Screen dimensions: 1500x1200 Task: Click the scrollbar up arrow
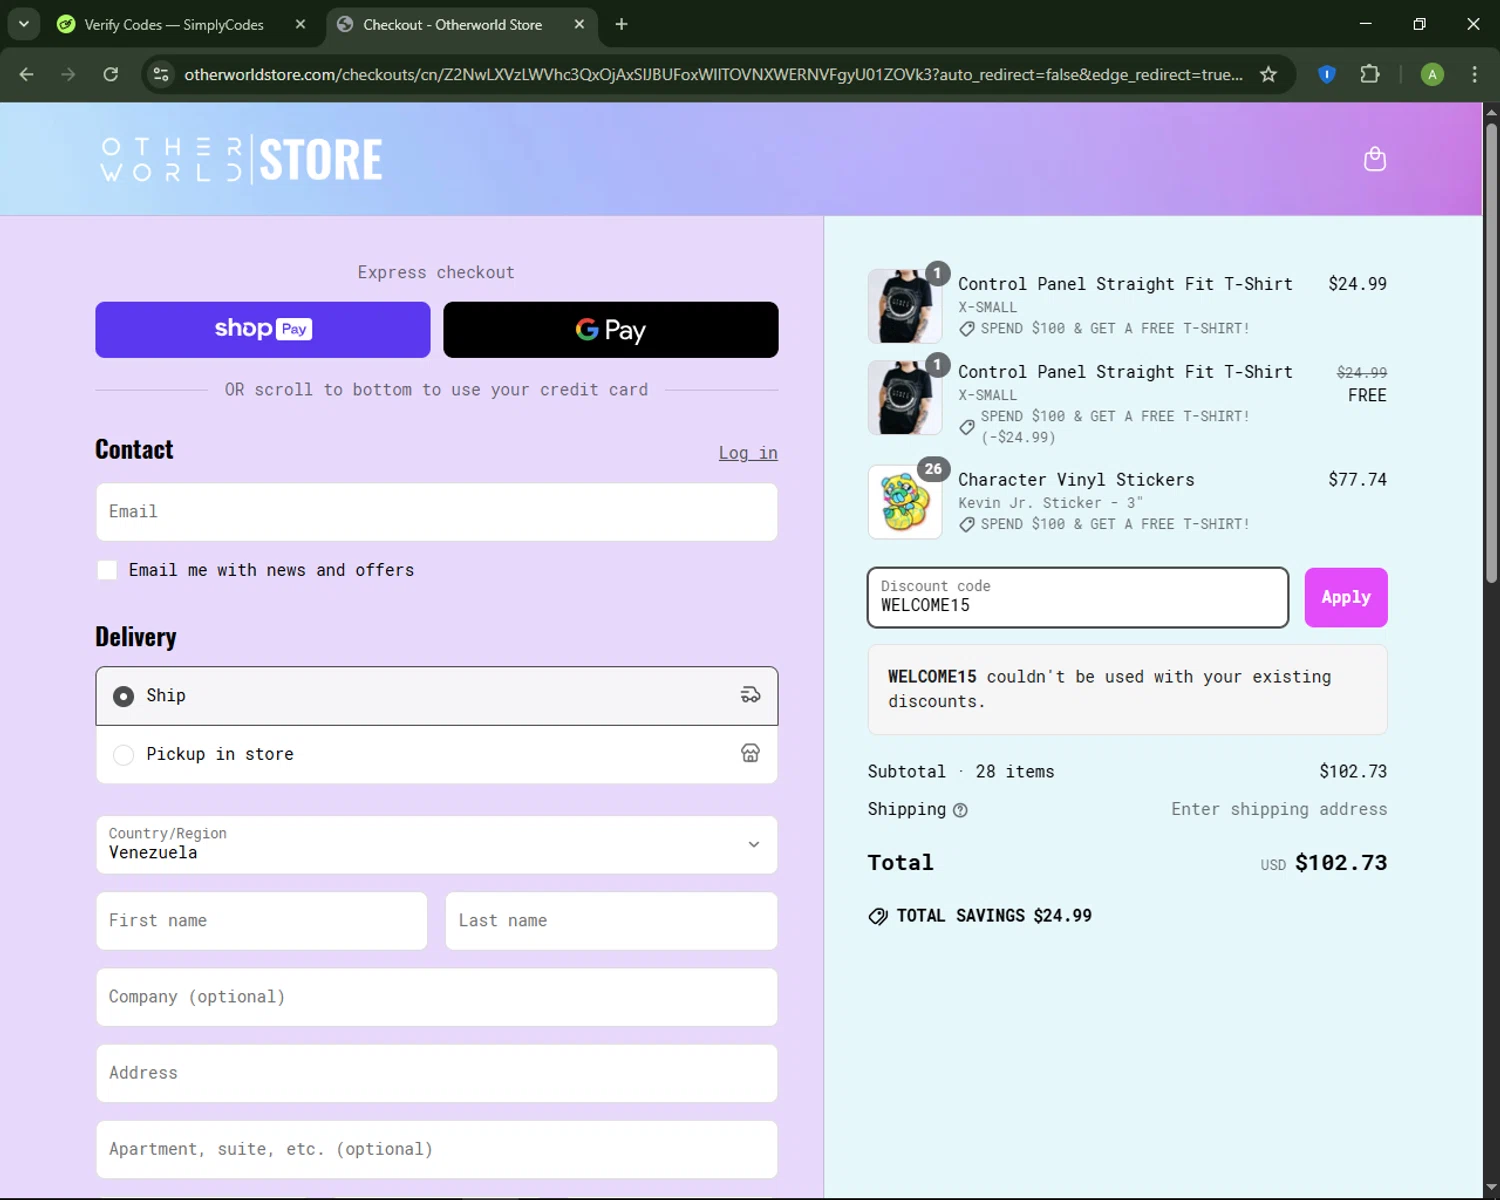[1491, 111]
